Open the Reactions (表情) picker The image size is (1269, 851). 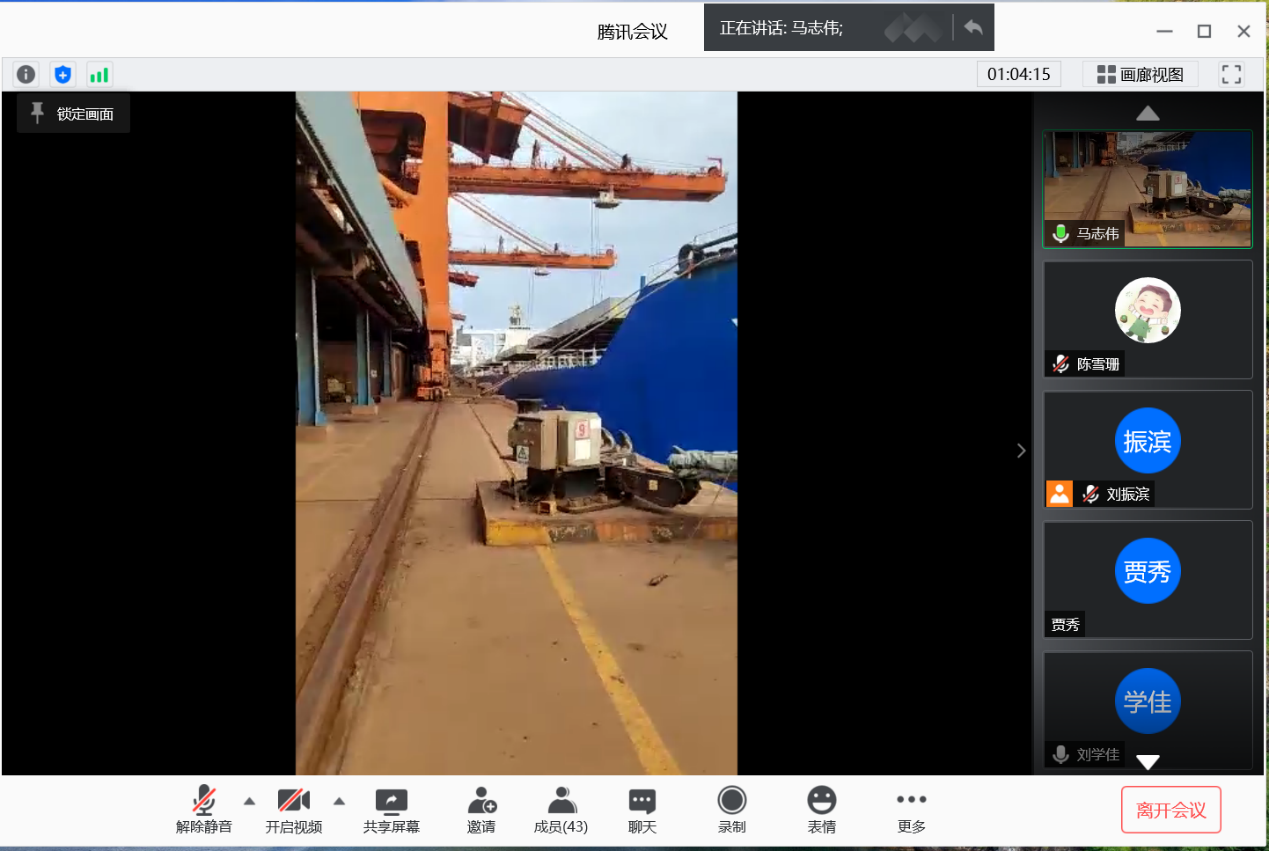click(822, 809)
